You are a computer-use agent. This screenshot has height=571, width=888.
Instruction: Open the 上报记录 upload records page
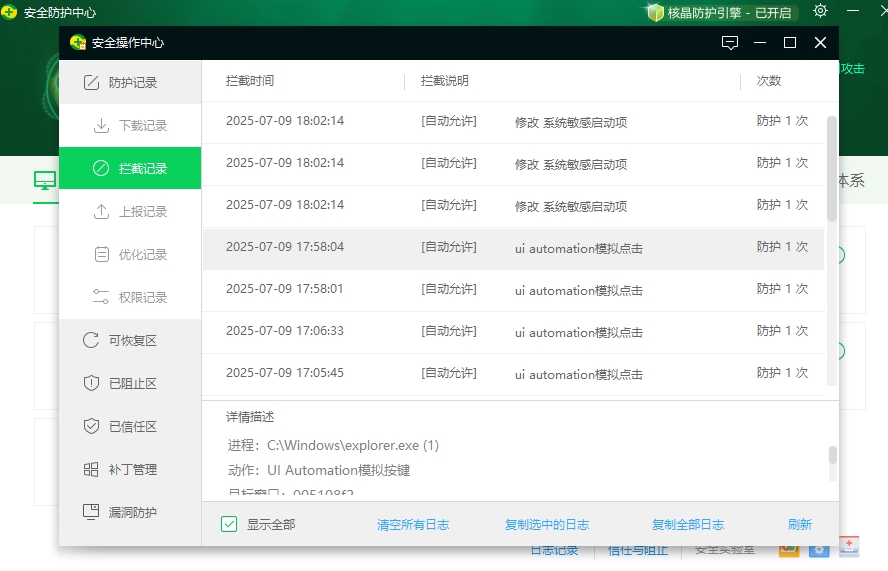coord(142,212)
